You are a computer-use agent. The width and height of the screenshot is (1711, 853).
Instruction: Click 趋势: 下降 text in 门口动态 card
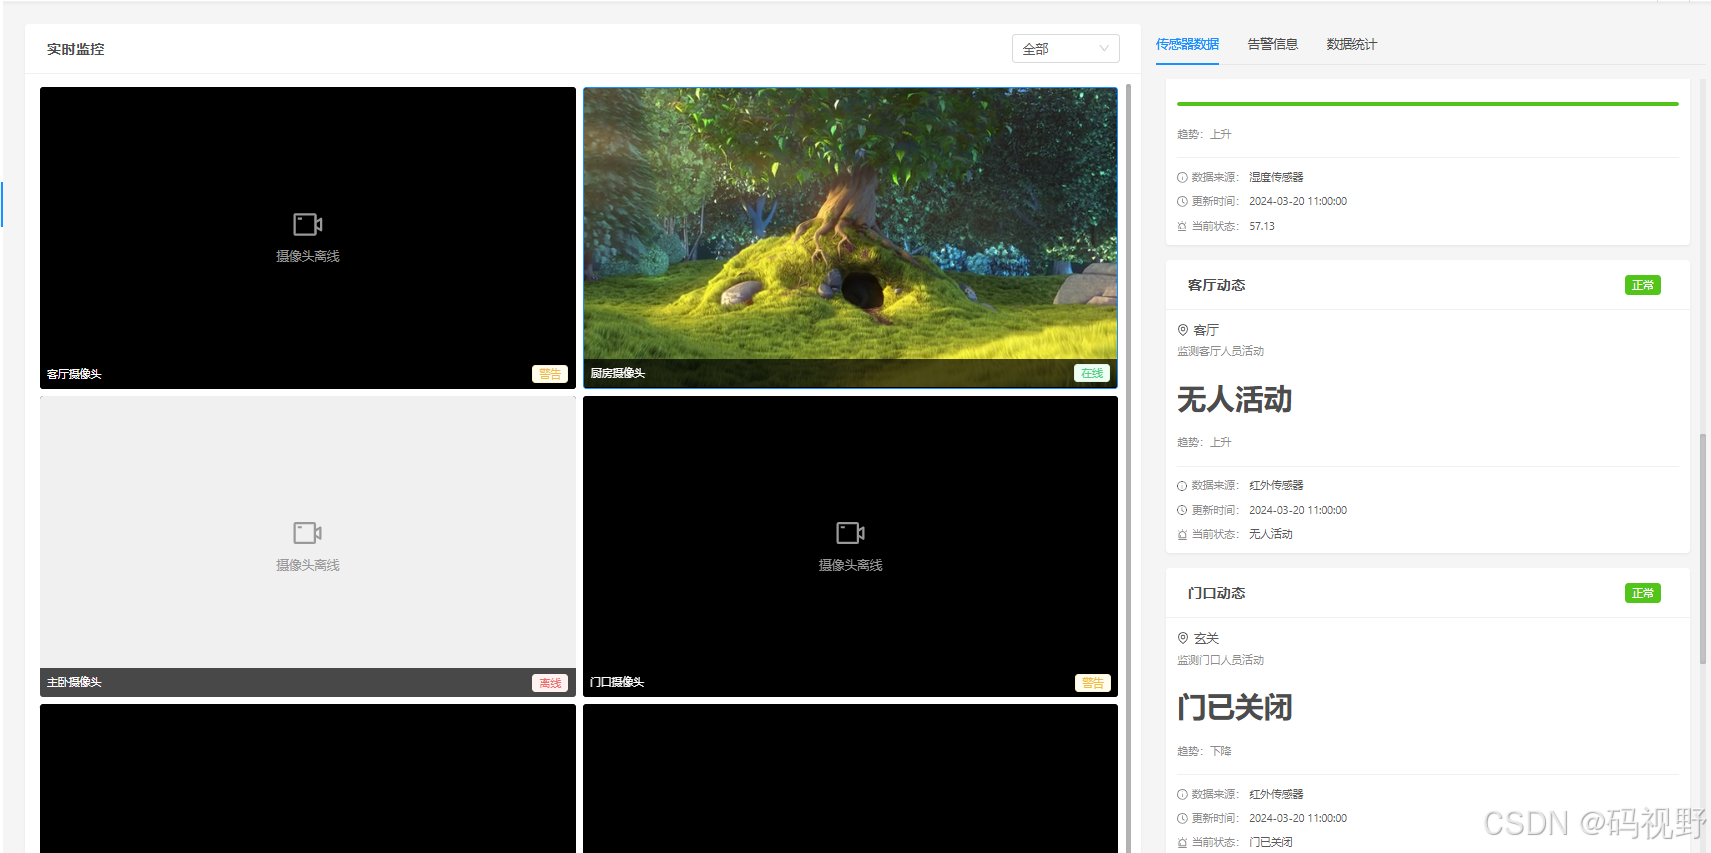click(x=1204, y=751)
